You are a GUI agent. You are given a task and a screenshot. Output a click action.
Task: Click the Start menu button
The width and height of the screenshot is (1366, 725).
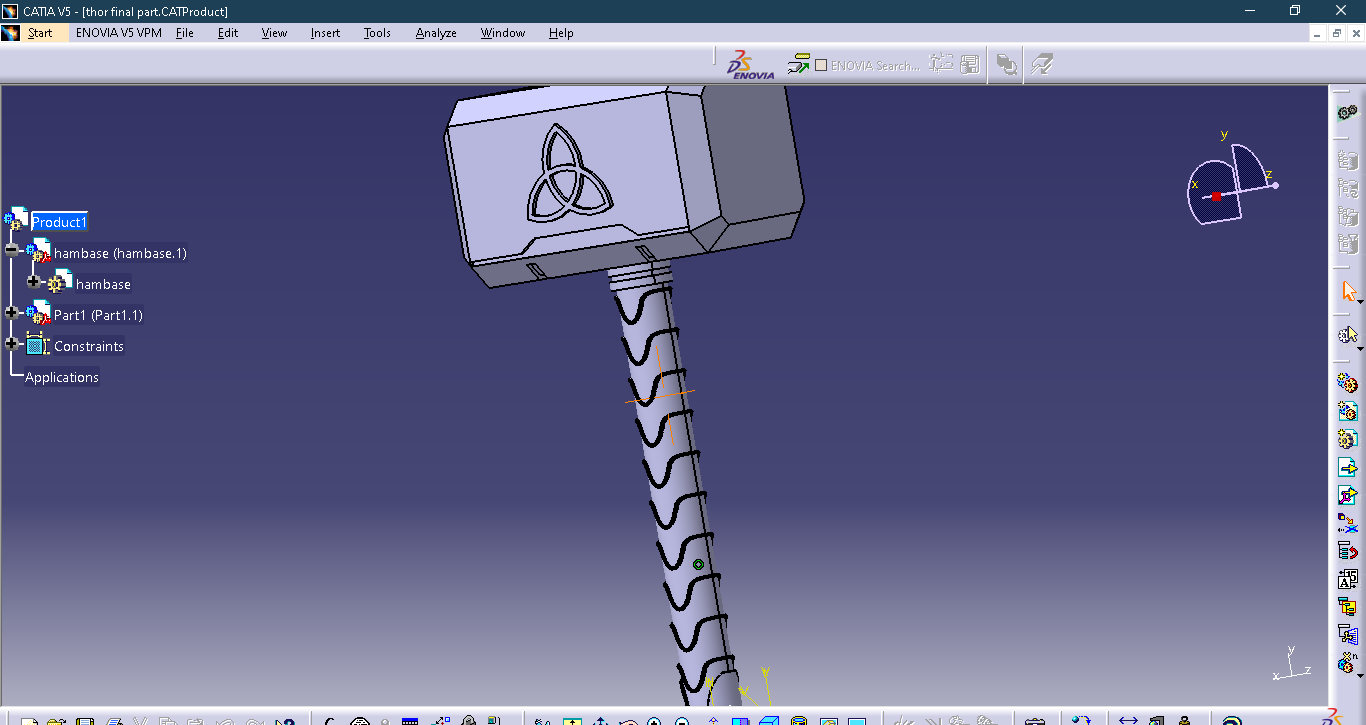coord(40,33)
